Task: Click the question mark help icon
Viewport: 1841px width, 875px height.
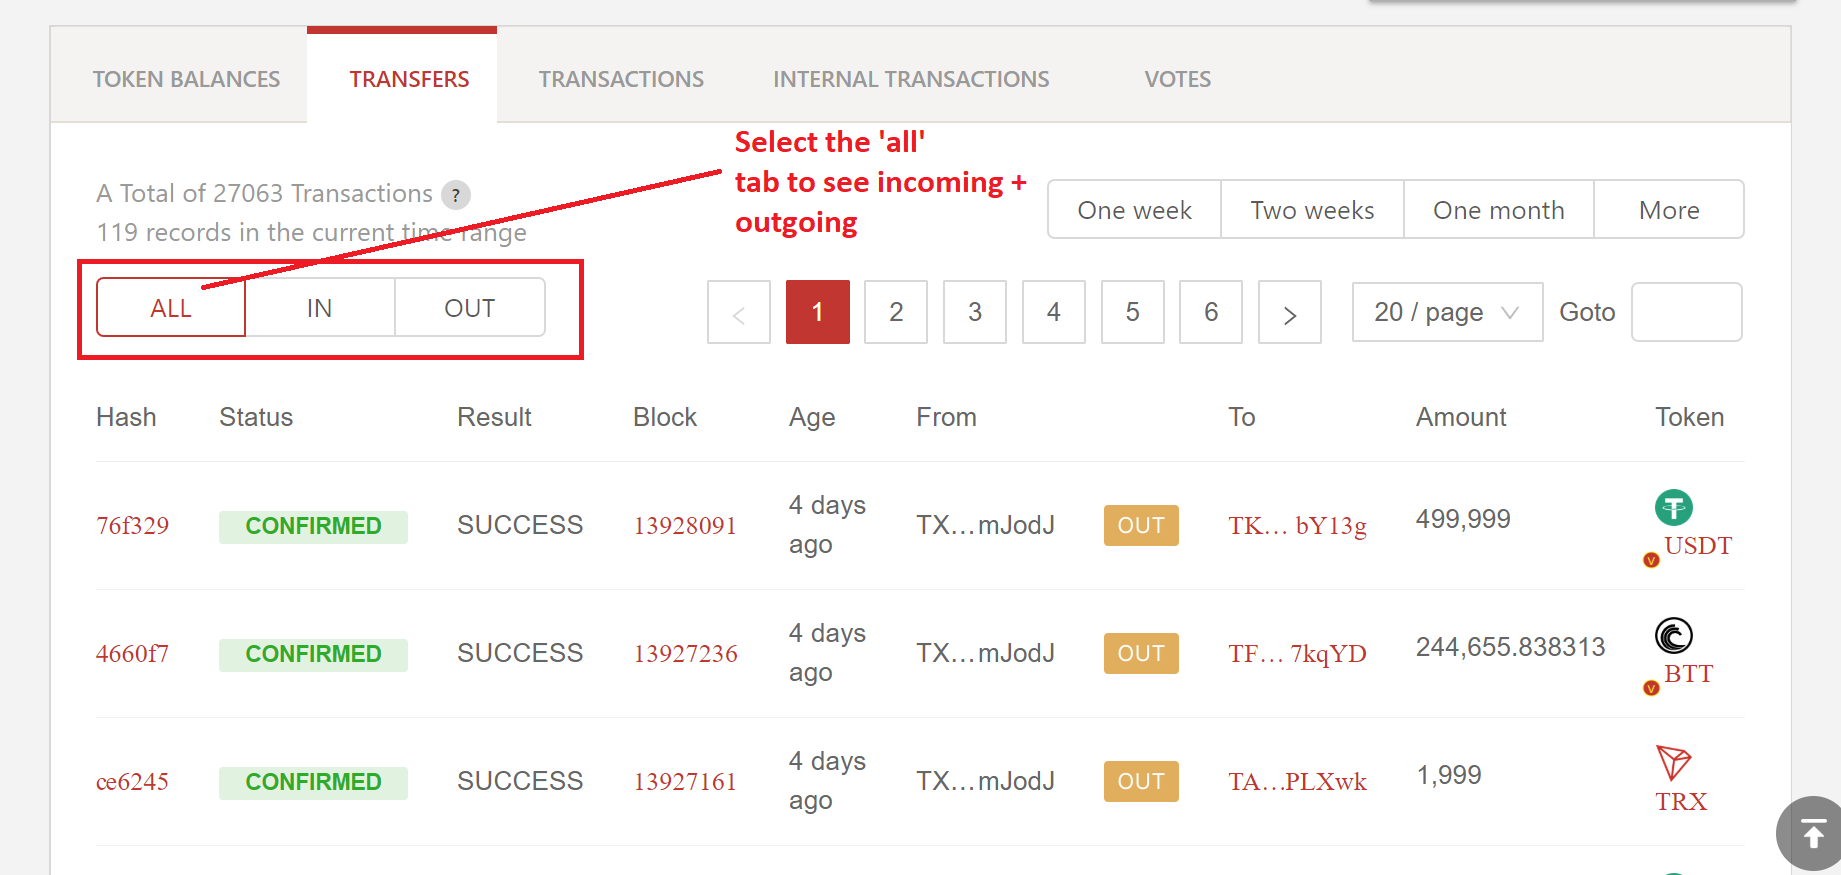Action: click(456, 195)
